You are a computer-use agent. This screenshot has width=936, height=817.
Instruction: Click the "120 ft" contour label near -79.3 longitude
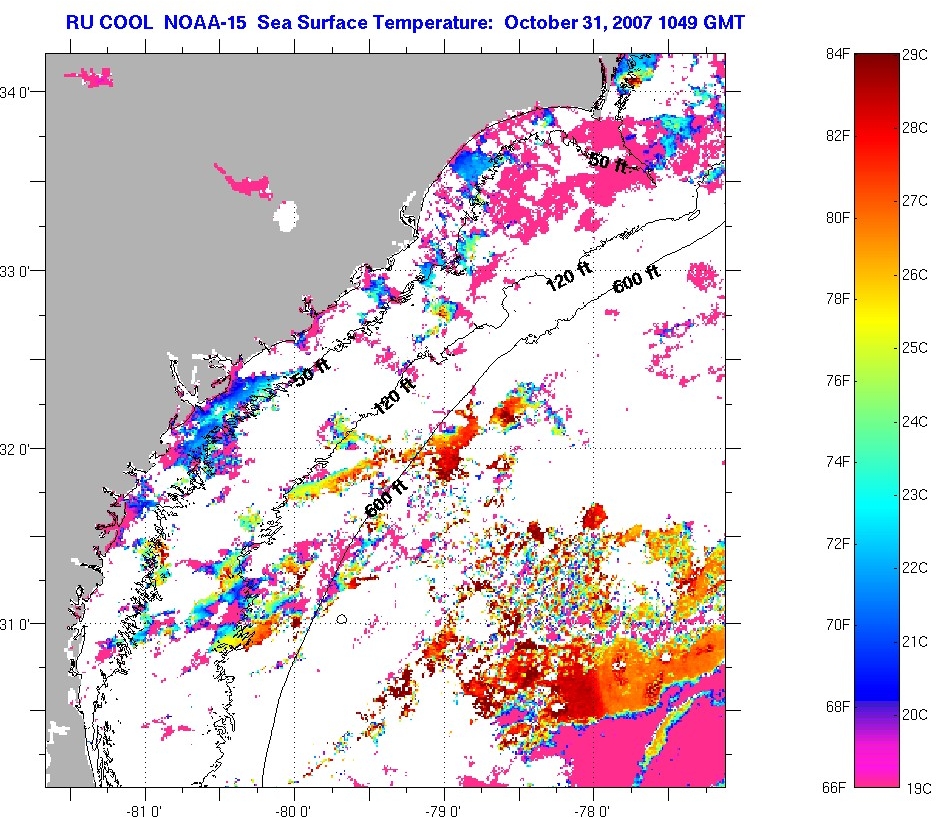(393, 397)
